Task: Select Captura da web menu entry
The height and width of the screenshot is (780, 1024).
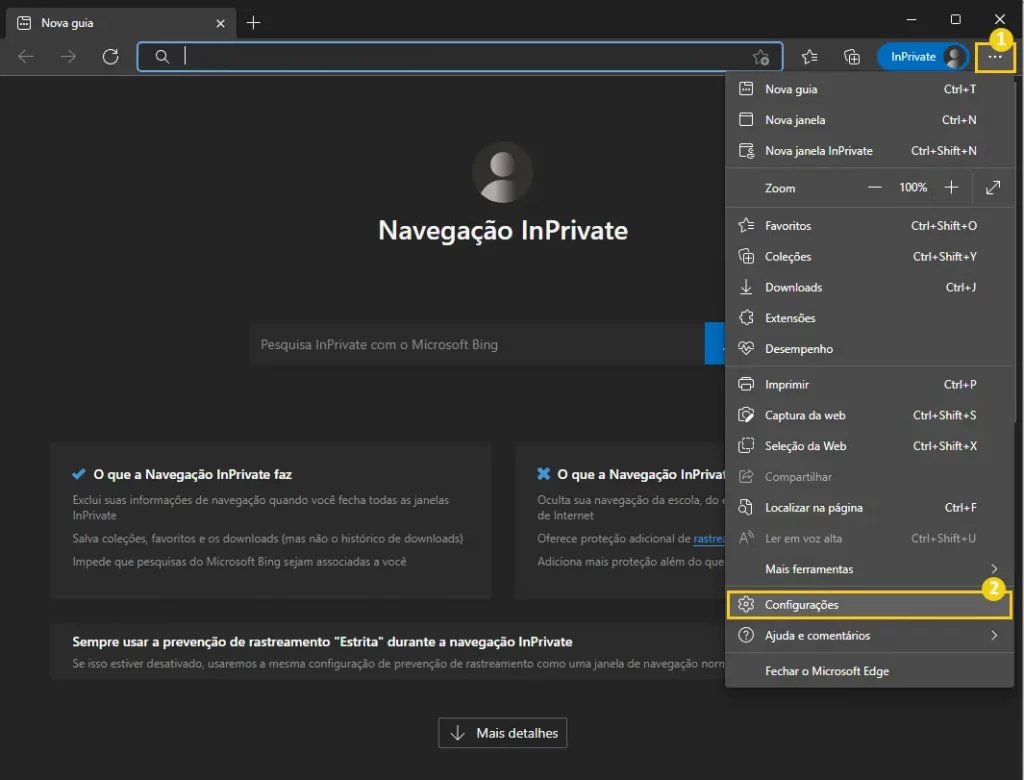Action: 869,415
